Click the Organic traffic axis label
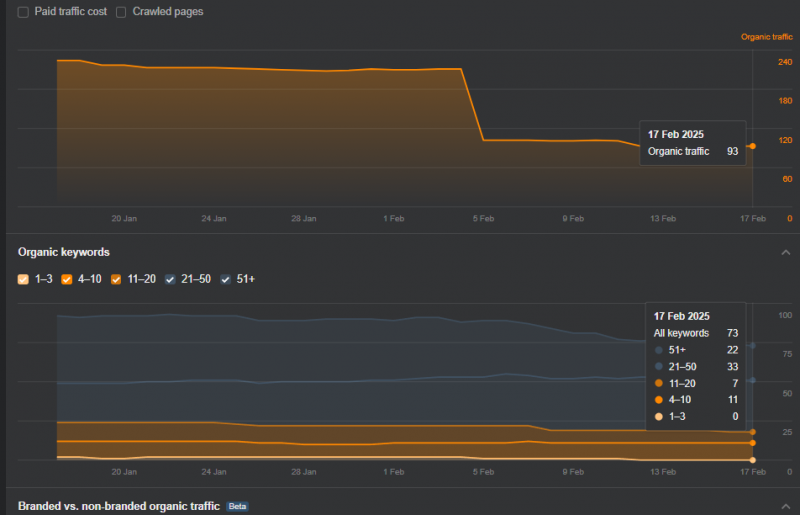Screen dimensions: 800x515 click(x=766, y=37)
